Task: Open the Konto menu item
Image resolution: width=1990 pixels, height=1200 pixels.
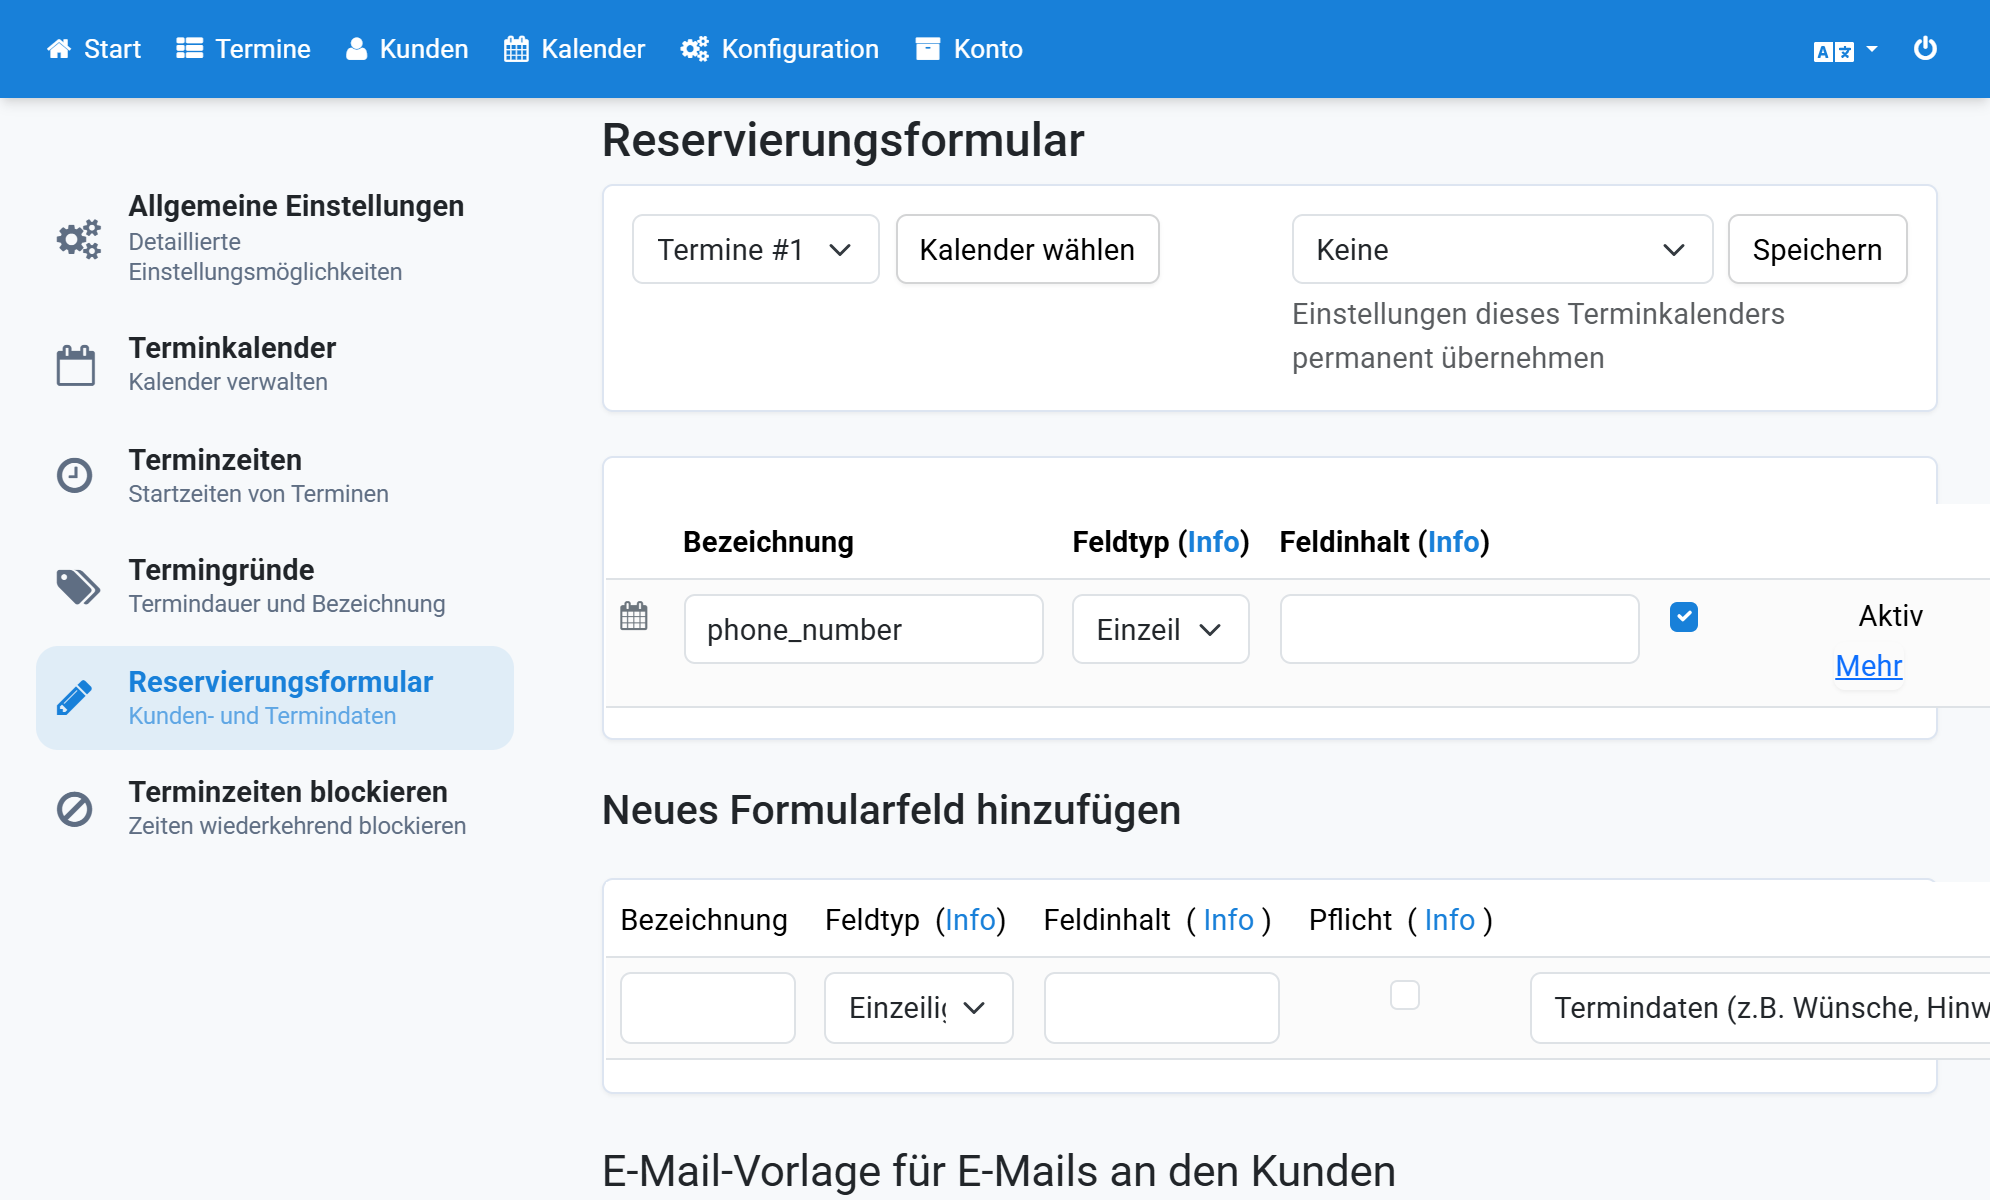Action: (969, 49)
